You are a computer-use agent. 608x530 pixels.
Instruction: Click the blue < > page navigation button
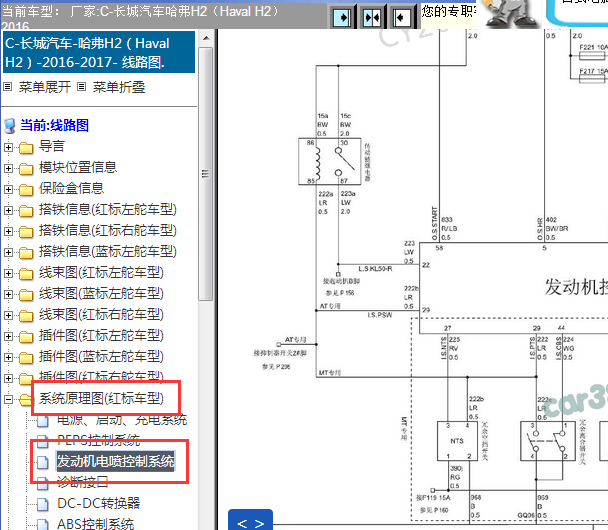click(250, 520)
